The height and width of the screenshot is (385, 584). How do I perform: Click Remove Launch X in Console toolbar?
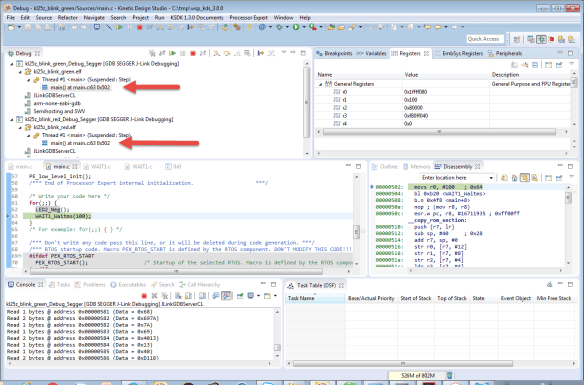click(154, 296)
